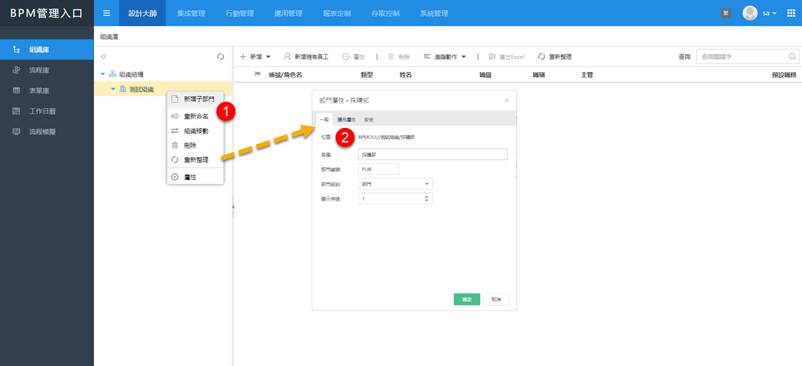Choose 組織移動 from context menu
The width and height of the screenshot is (802, 366).
coord(195,131)
